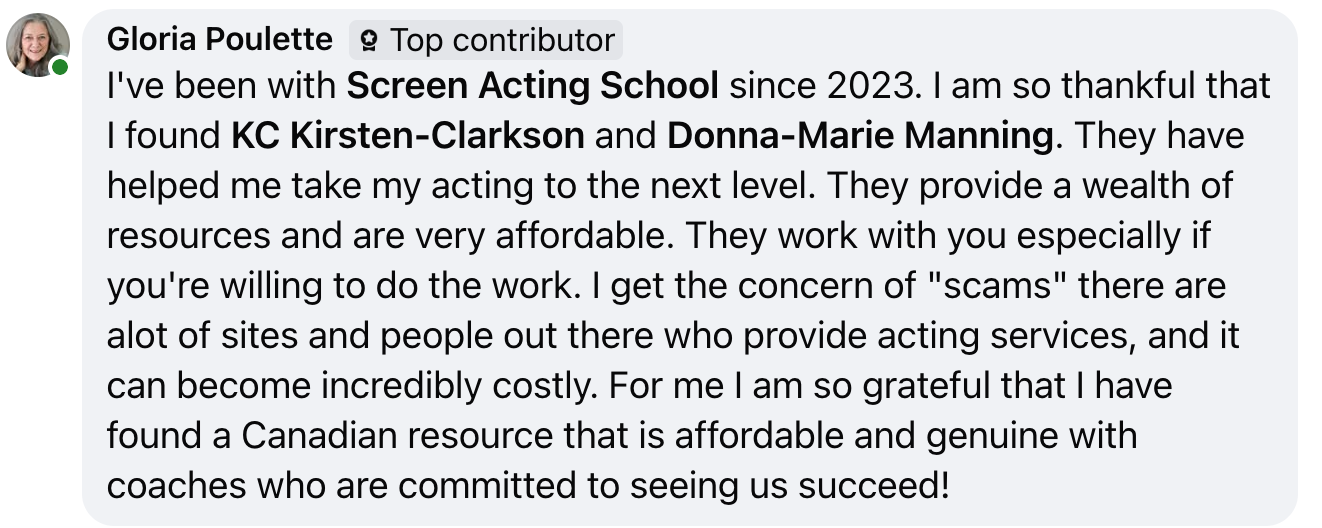The image size is (1322, 528).
Task: Click the green online status dot
Action: (x=61, y=67)
